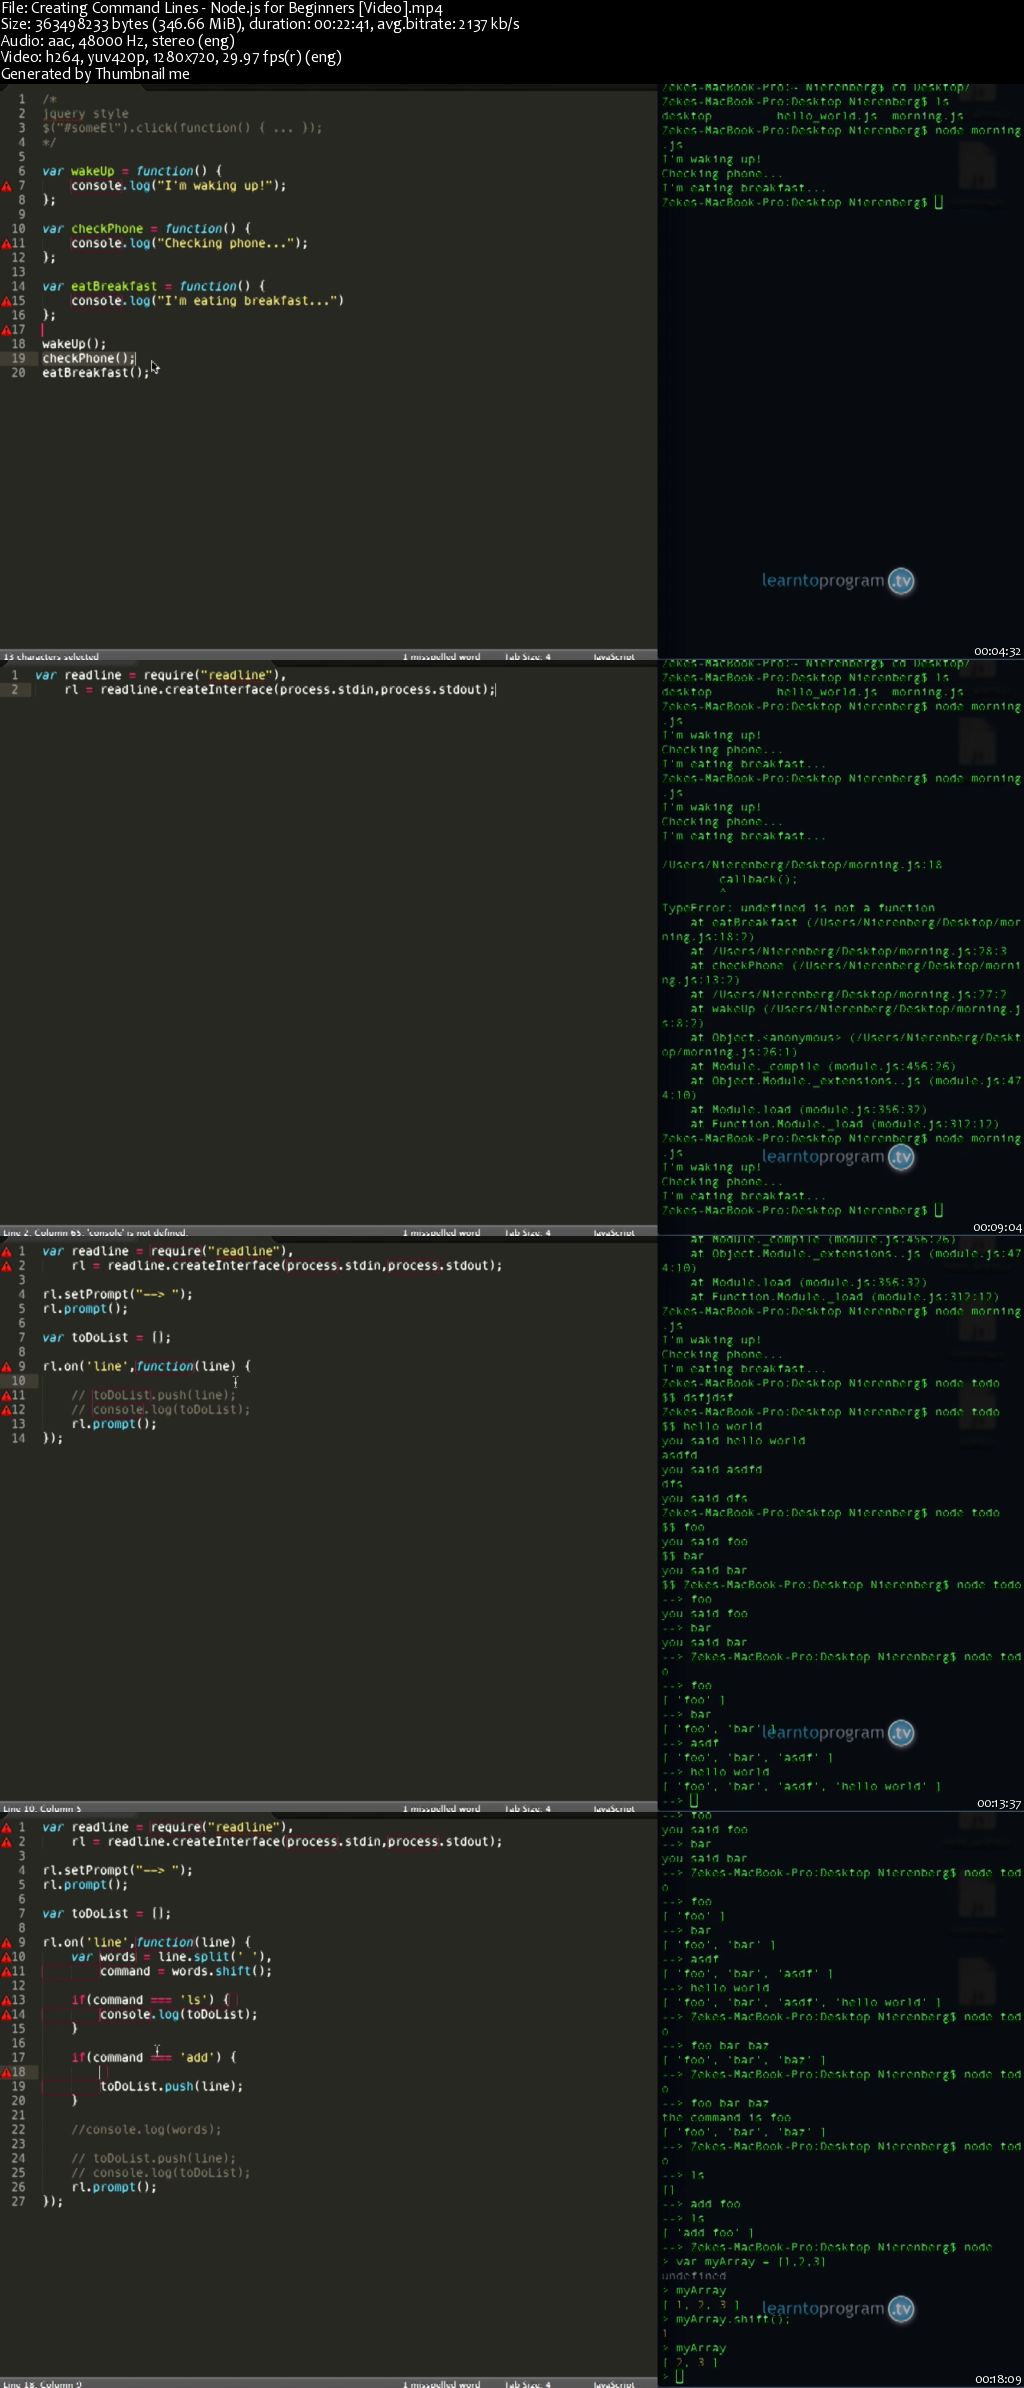Click the highlighted checkPhone(); call on line 19
1024x2388 pixels.
pyautogui.click(x=88, y=358)
